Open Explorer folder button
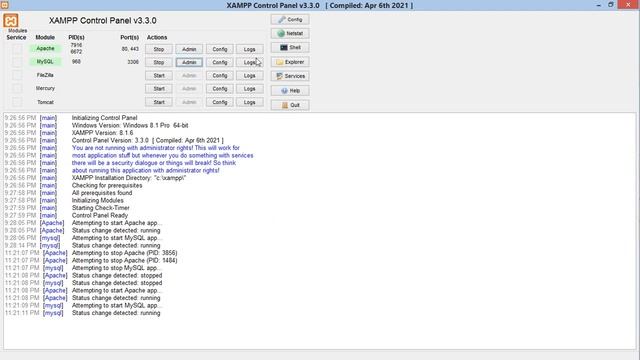Image resolution: width=640 pixels, height=360 pixels. [290, 62]
